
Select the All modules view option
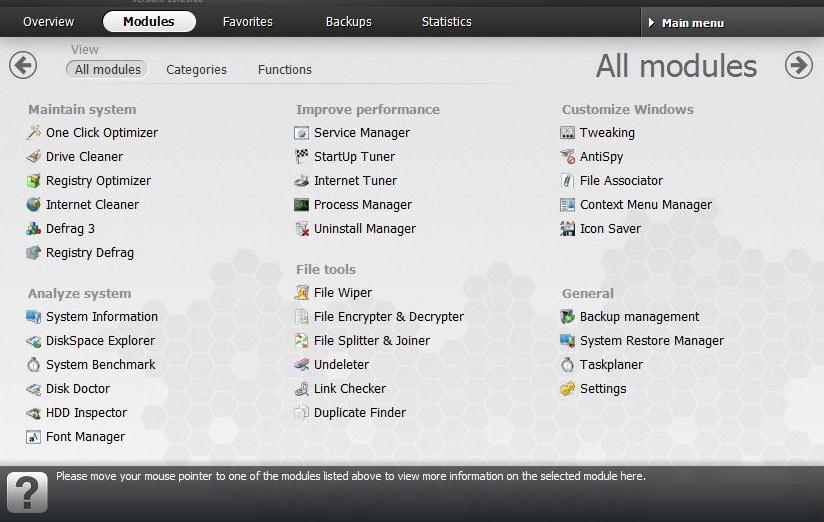click(x=107, y=70)
